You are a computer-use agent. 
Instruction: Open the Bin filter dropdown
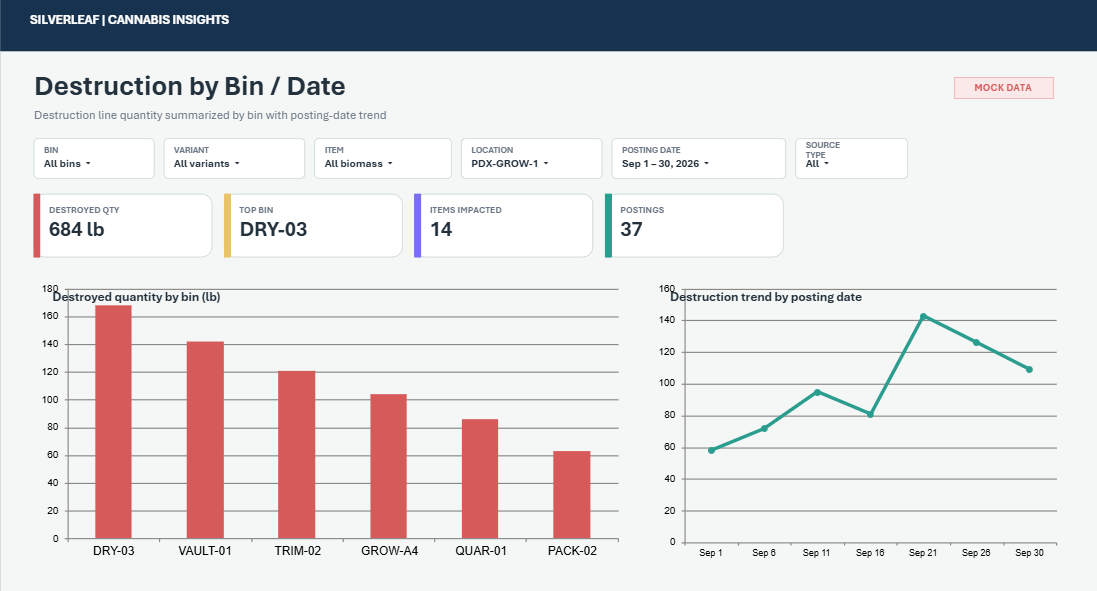pos(94,158)
